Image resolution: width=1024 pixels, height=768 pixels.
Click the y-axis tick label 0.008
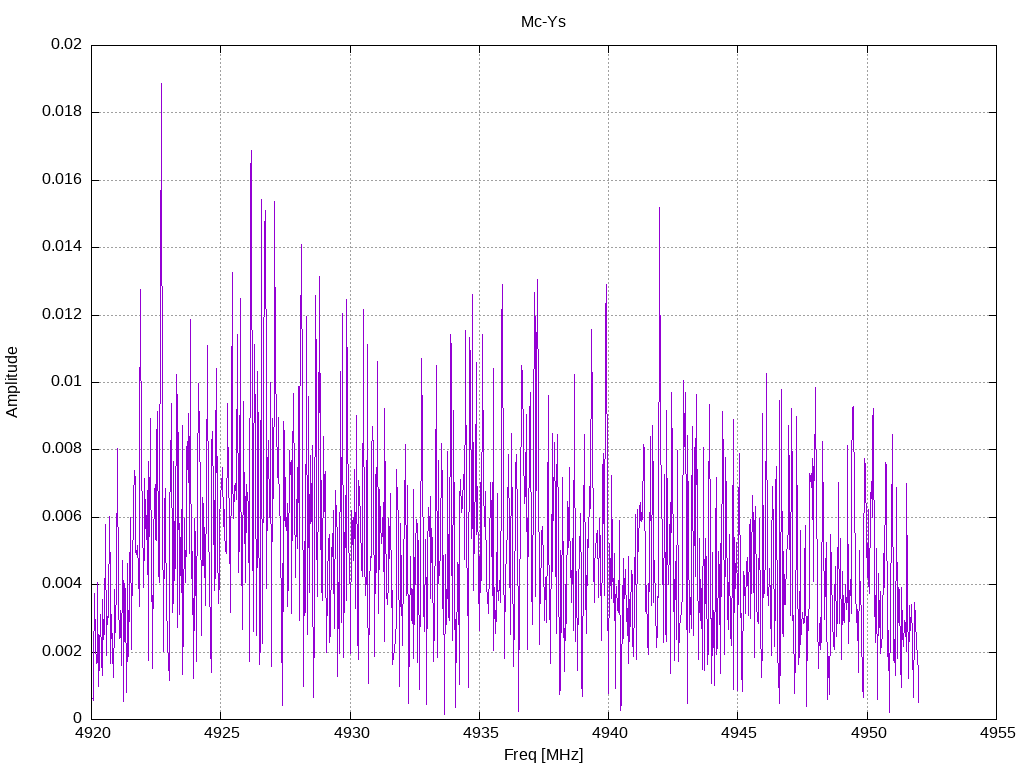point(62,449)
